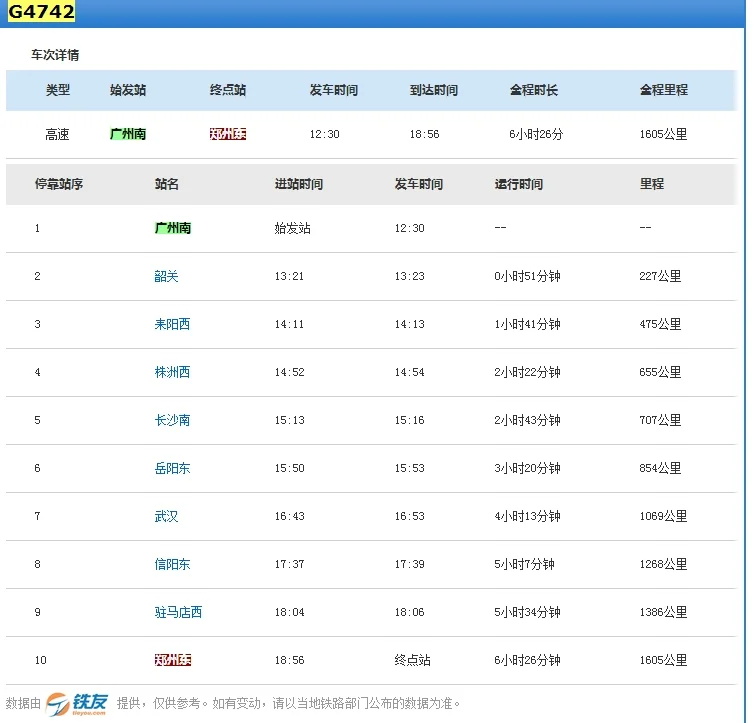Click 广州南 under 始发站 in summary
755x723 pixels.
[128, 134]
